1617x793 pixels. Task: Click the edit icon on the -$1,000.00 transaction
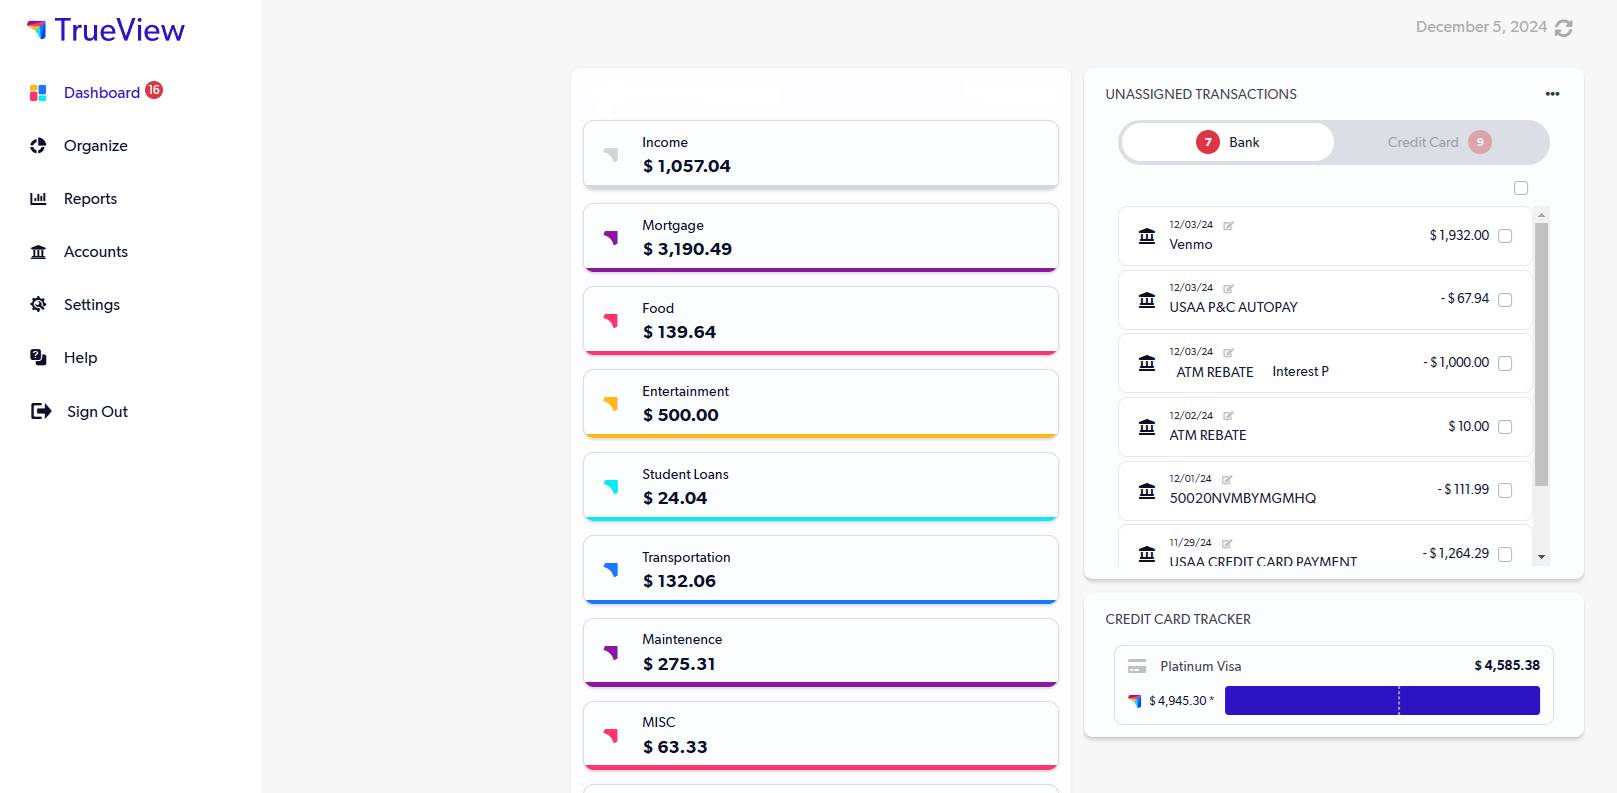point(1228,352)
